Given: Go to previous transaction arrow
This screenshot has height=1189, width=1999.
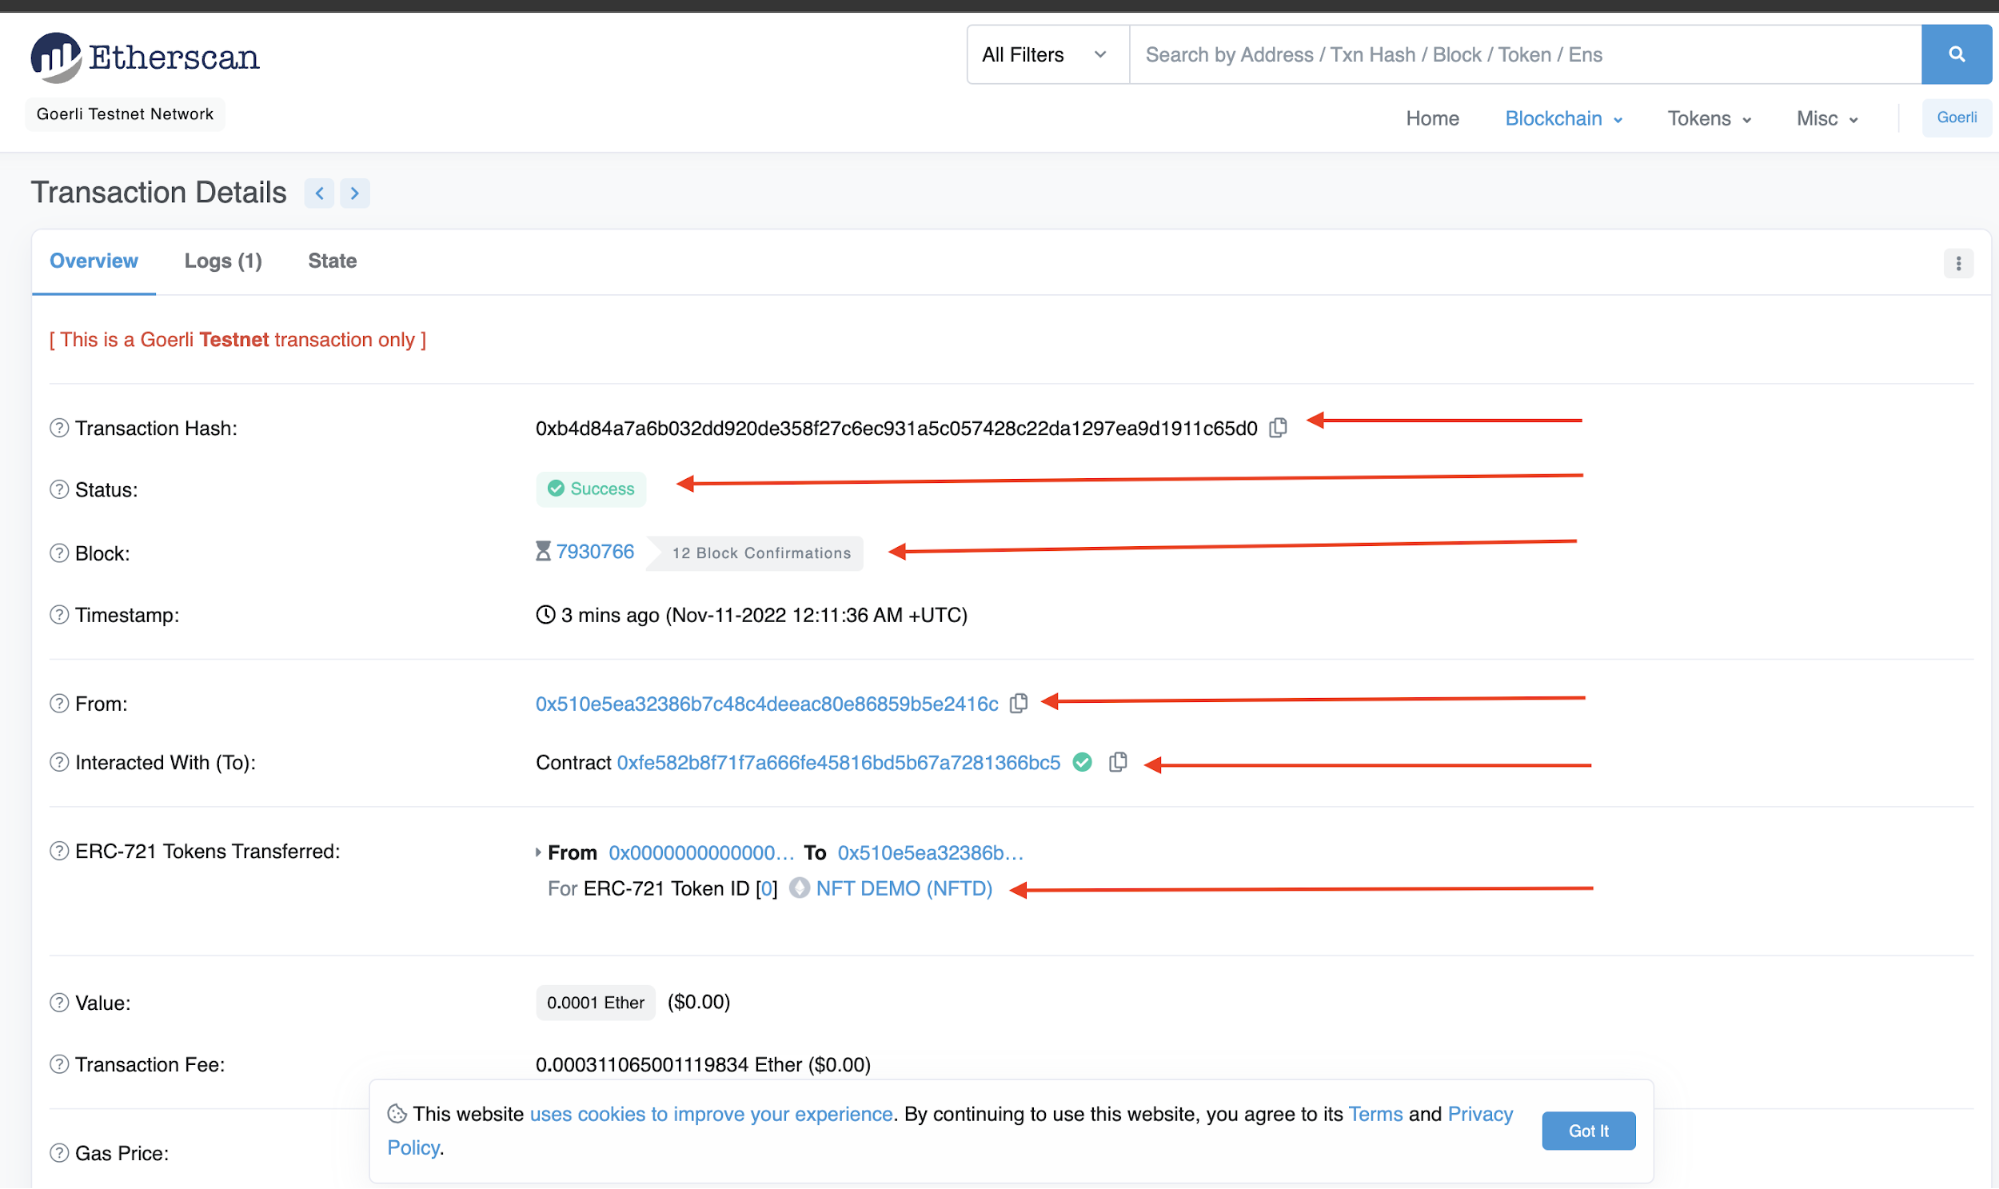Looking at the screenshot, I should [x=319, y=193].
